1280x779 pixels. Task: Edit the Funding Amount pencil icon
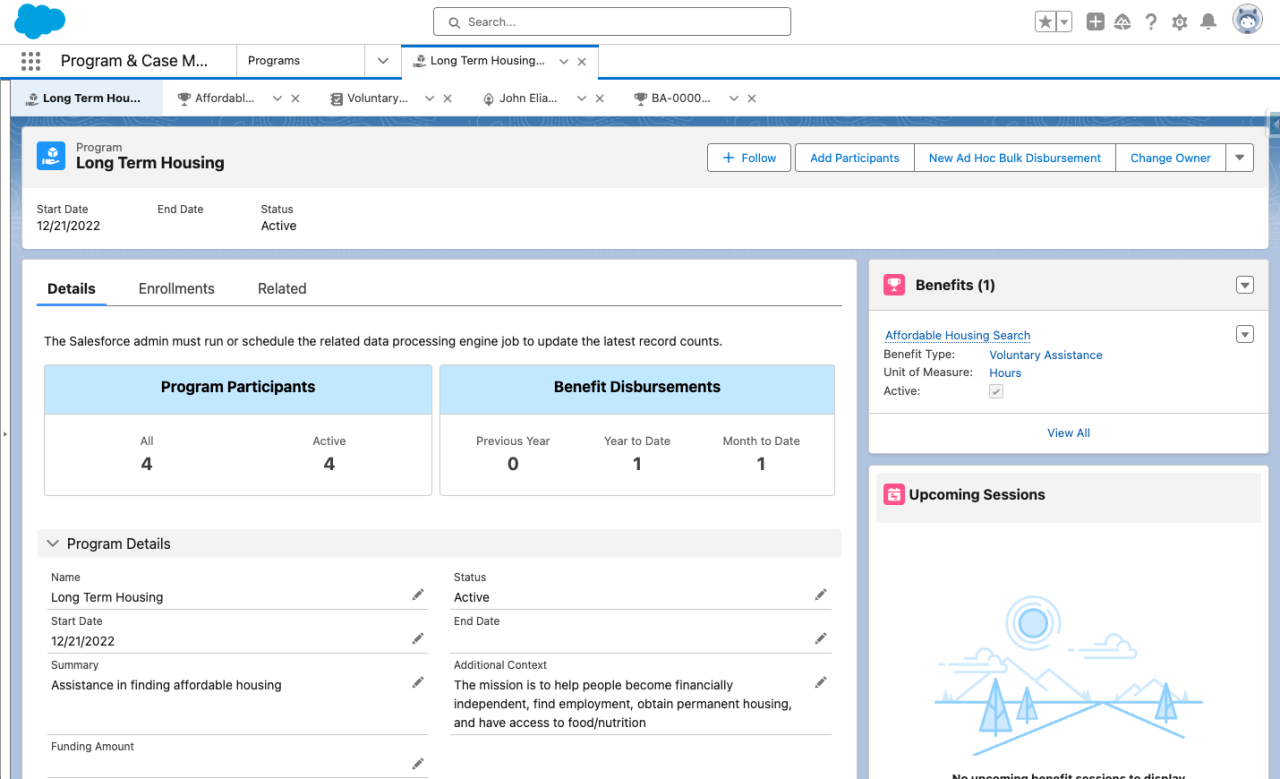click(418, 764)
